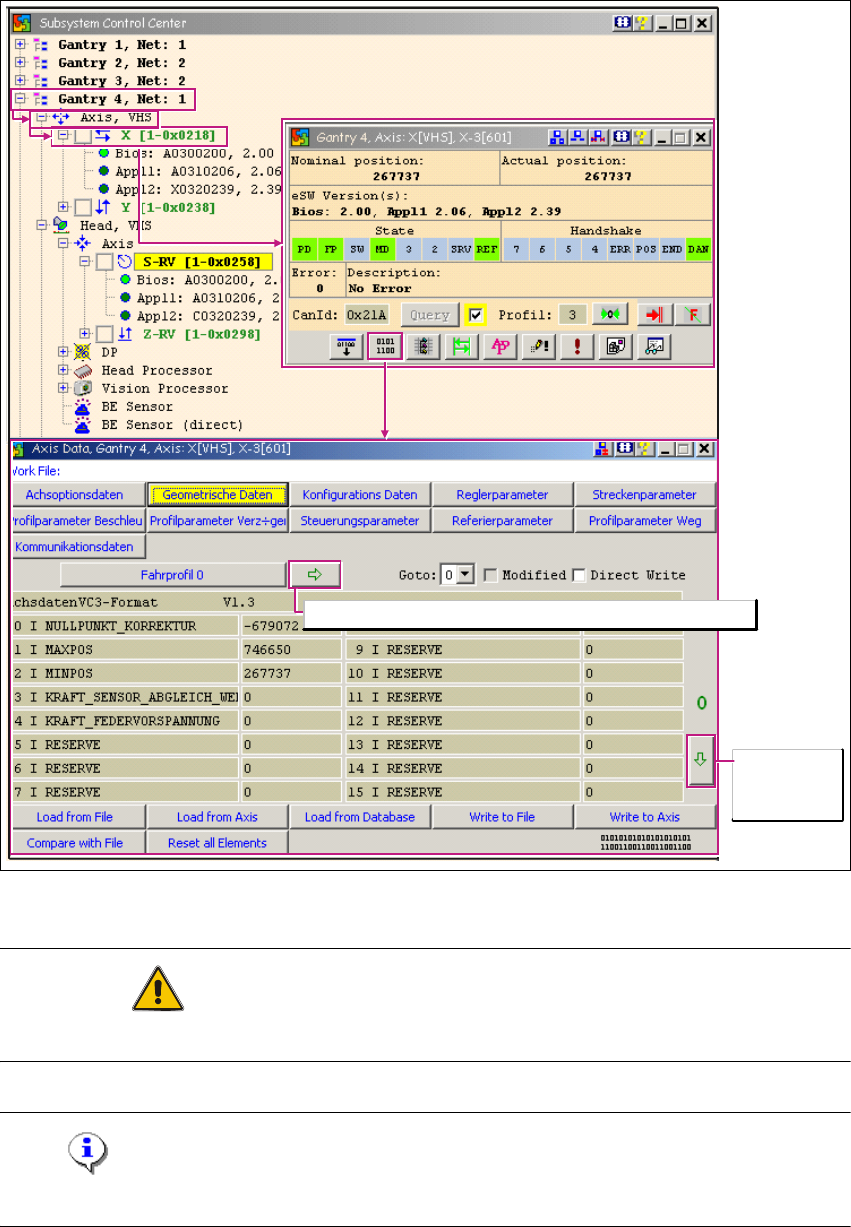Click the green down arrow button
Image resolution: width=851 pixels, height=1227 pixels.
[701, 767]
